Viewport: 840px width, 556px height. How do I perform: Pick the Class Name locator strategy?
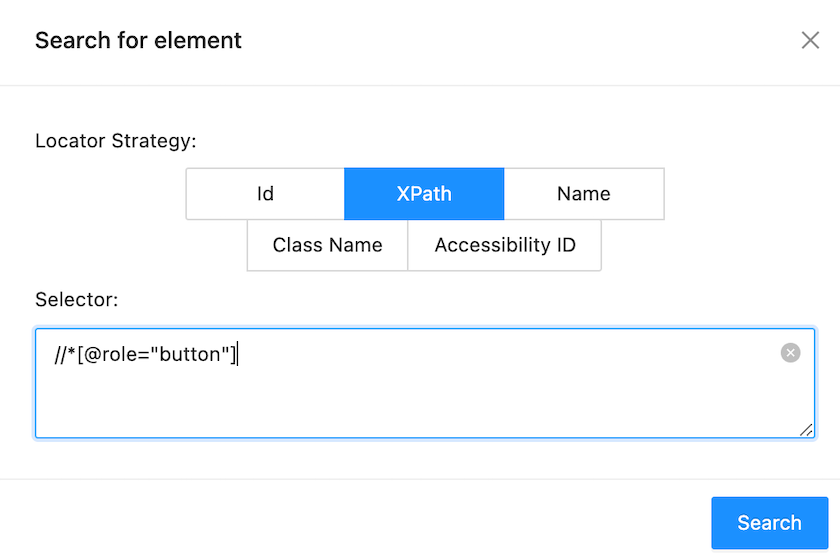click(328, 245)
